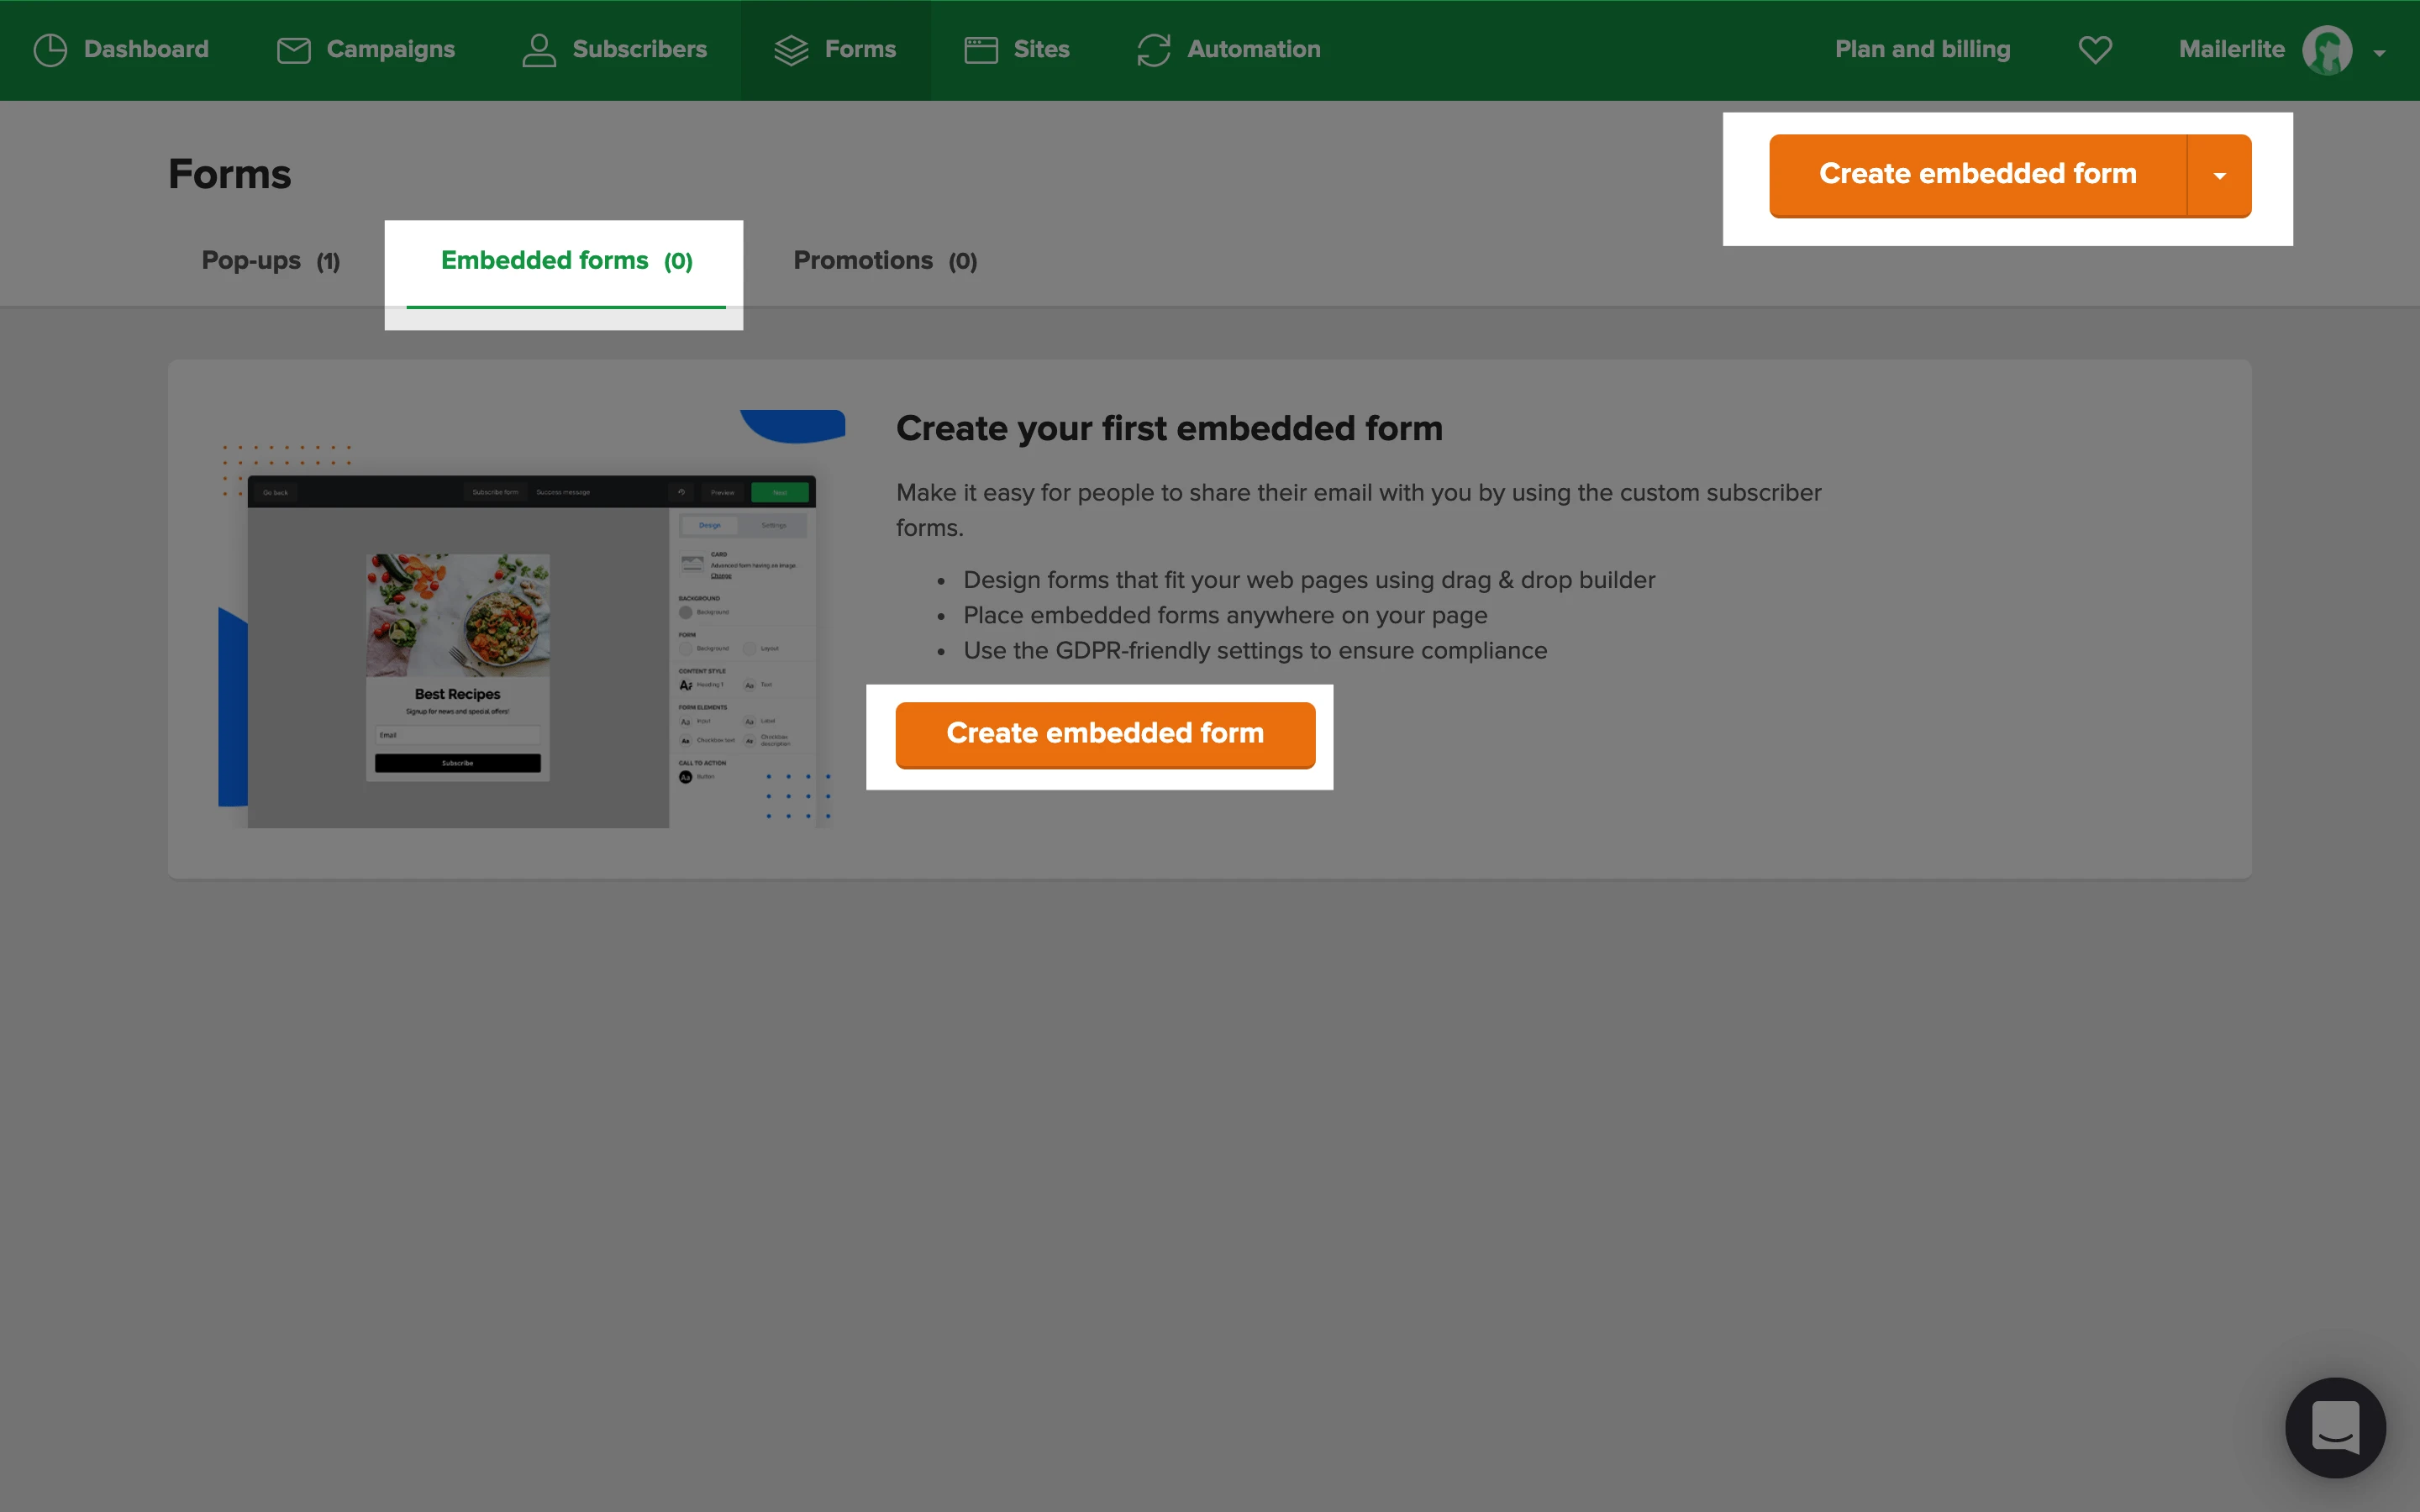Image resolution: width=2420 pixels, height=1512 pixels.
Task: Click the Automation refresh arrows icon
Action: point(1153,50)
